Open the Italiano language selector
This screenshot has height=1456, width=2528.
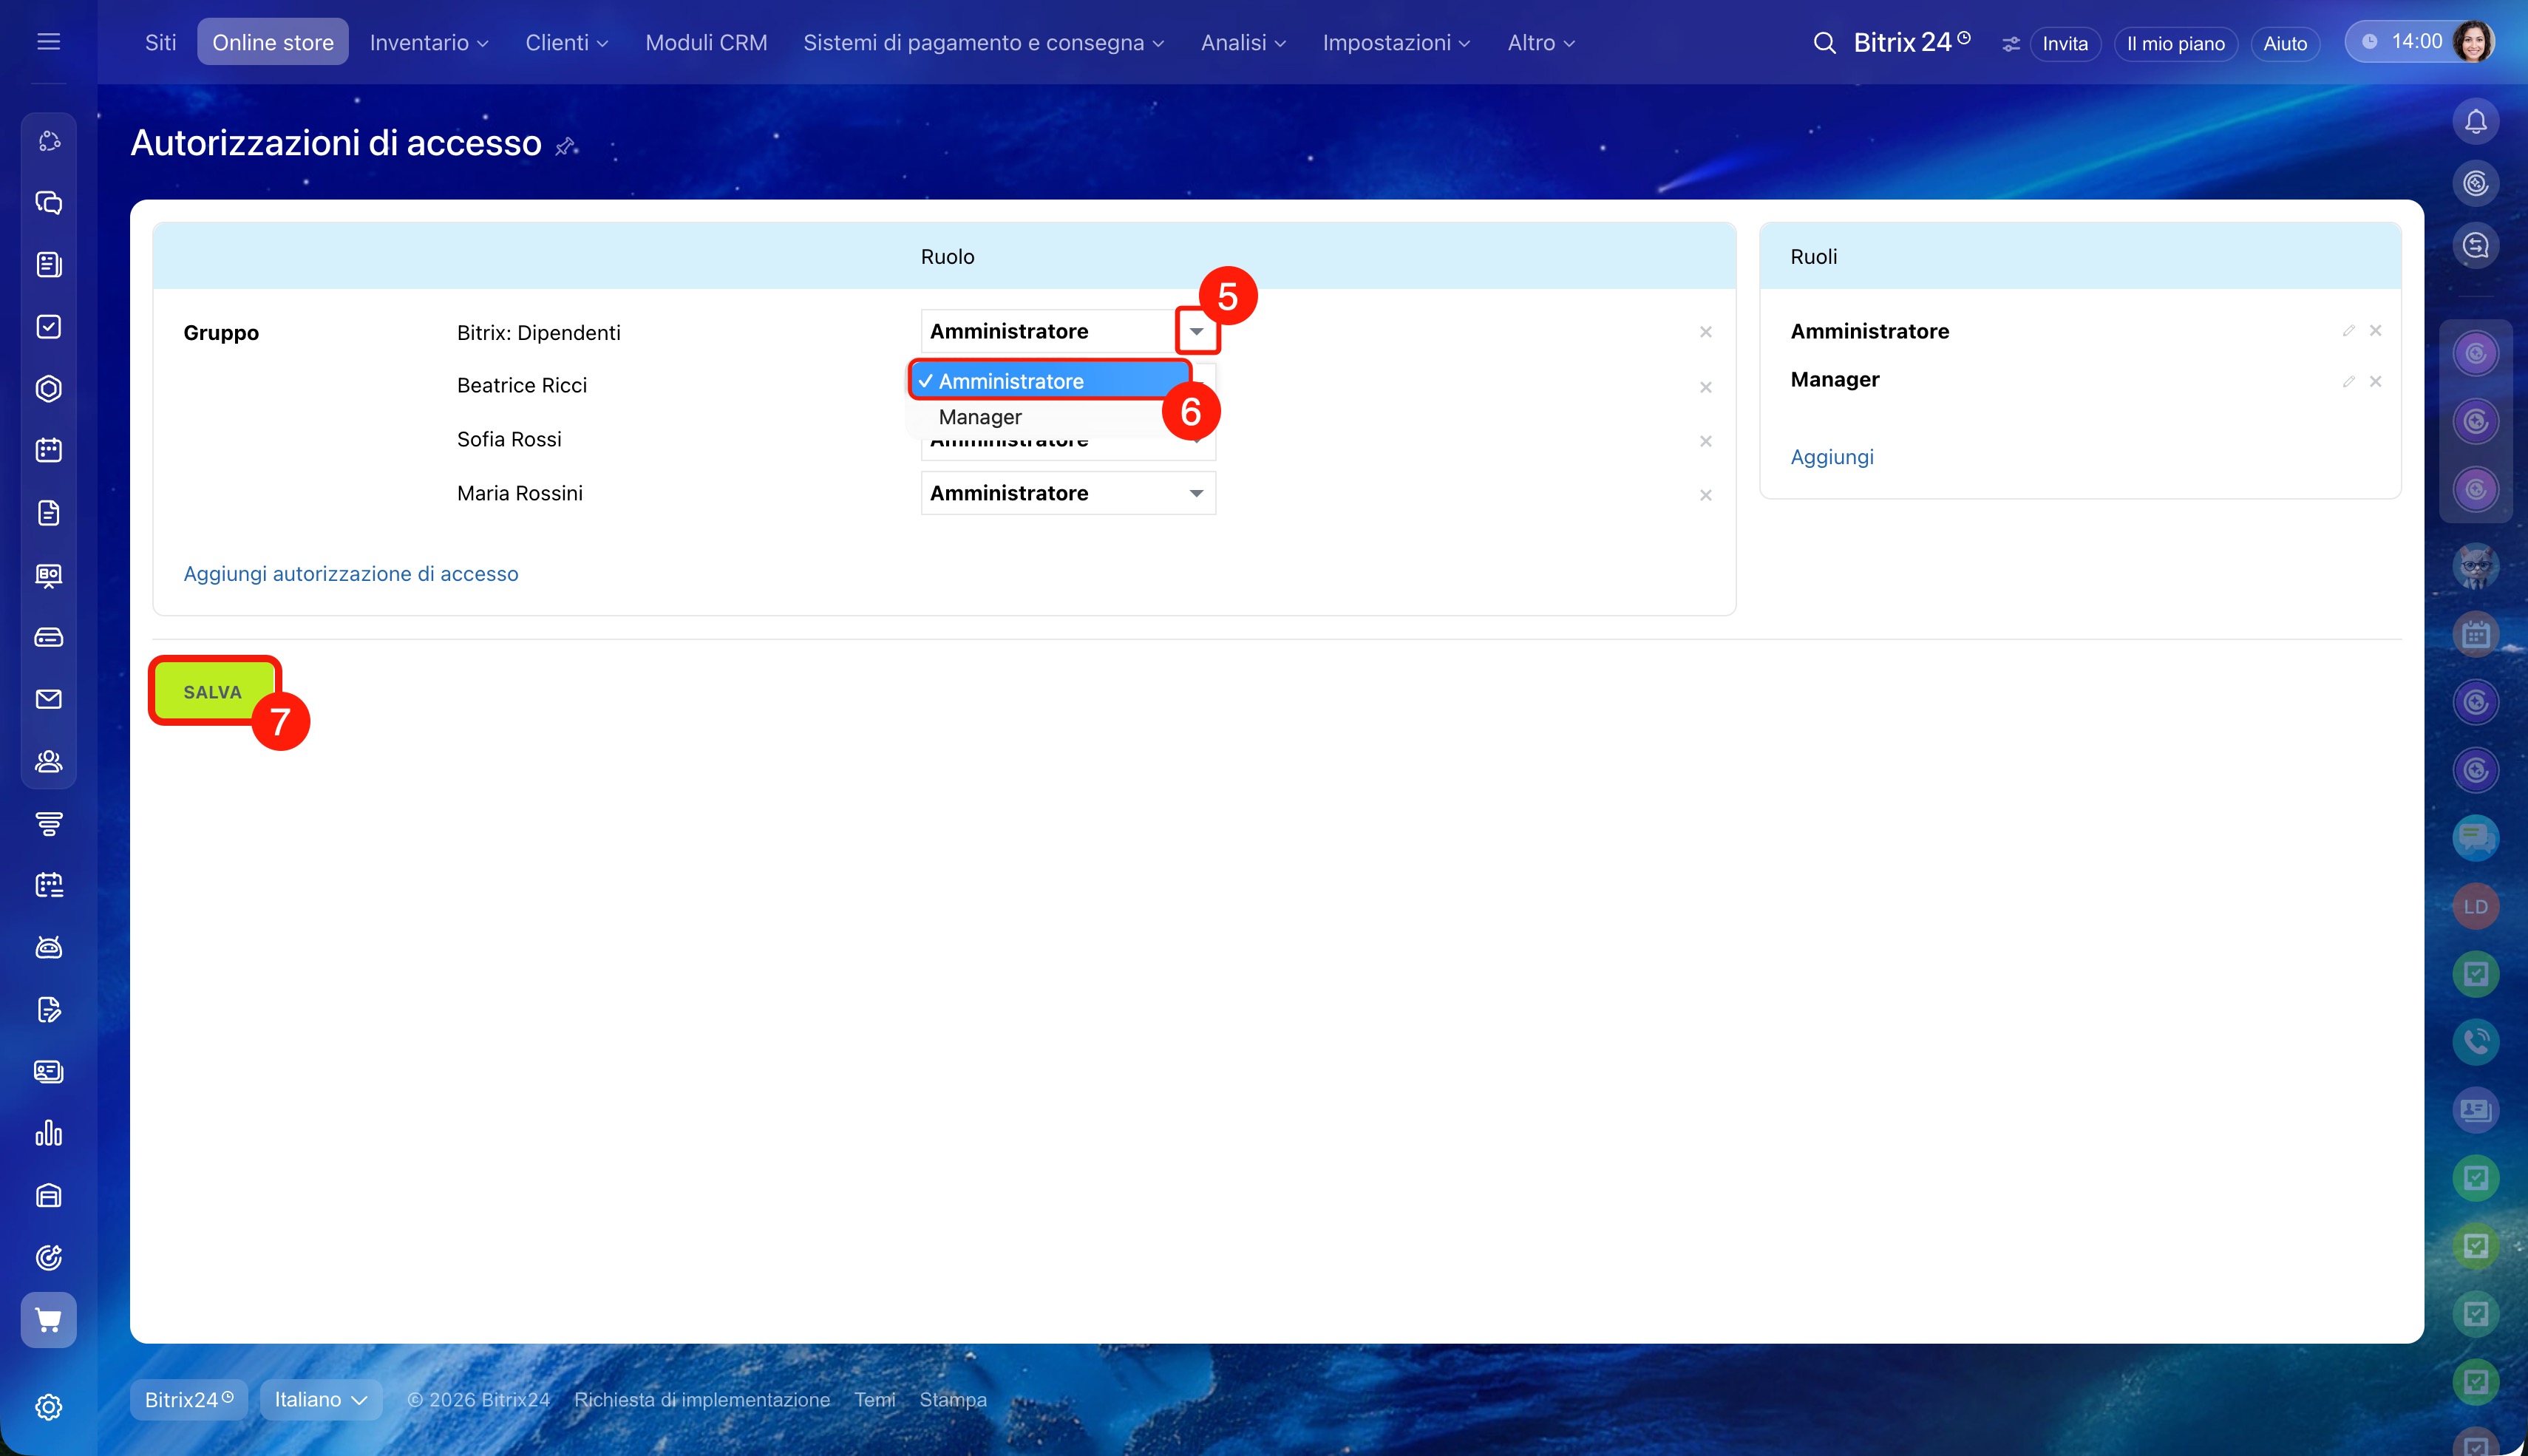coord(320,1399)
